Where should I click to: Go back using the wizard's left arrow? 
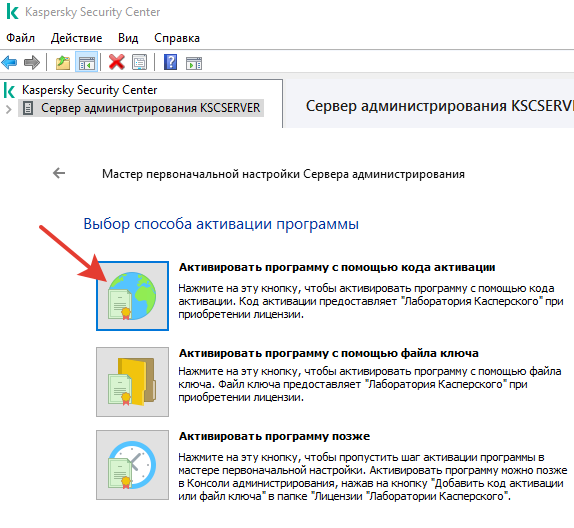pyautogui.click(x=59, y=173)
